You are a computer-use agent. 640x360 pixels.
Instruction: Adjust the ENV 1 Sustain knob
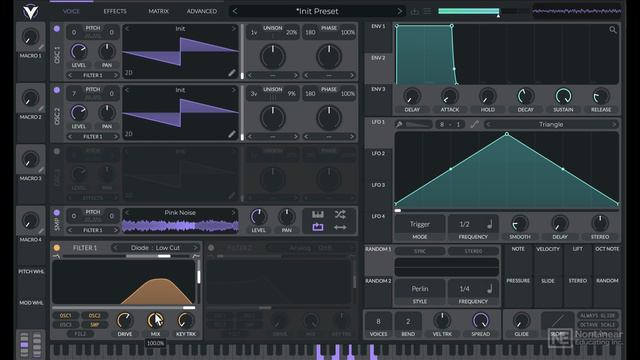pyautogui.click(x=563, y=96)
